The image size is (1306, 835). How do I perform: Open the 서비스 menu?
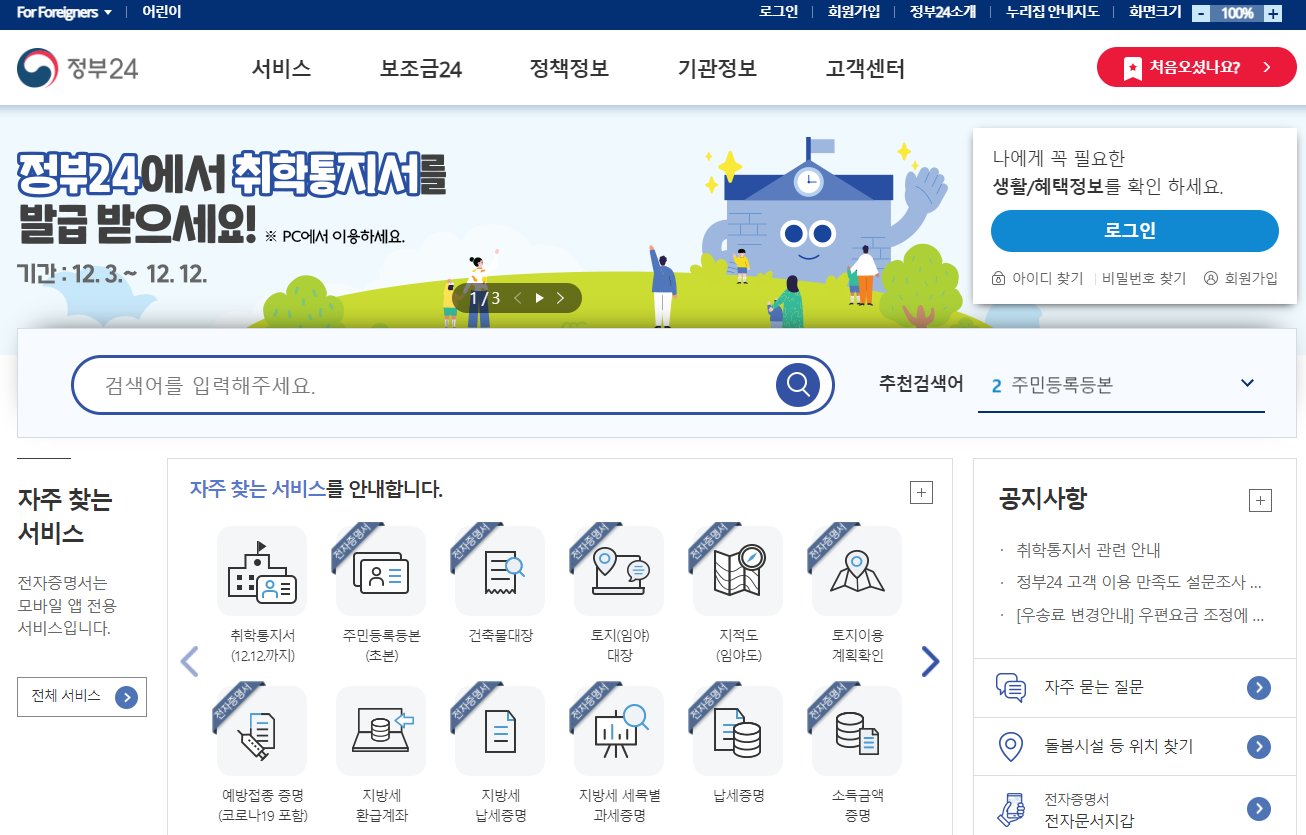pos(281,69)
